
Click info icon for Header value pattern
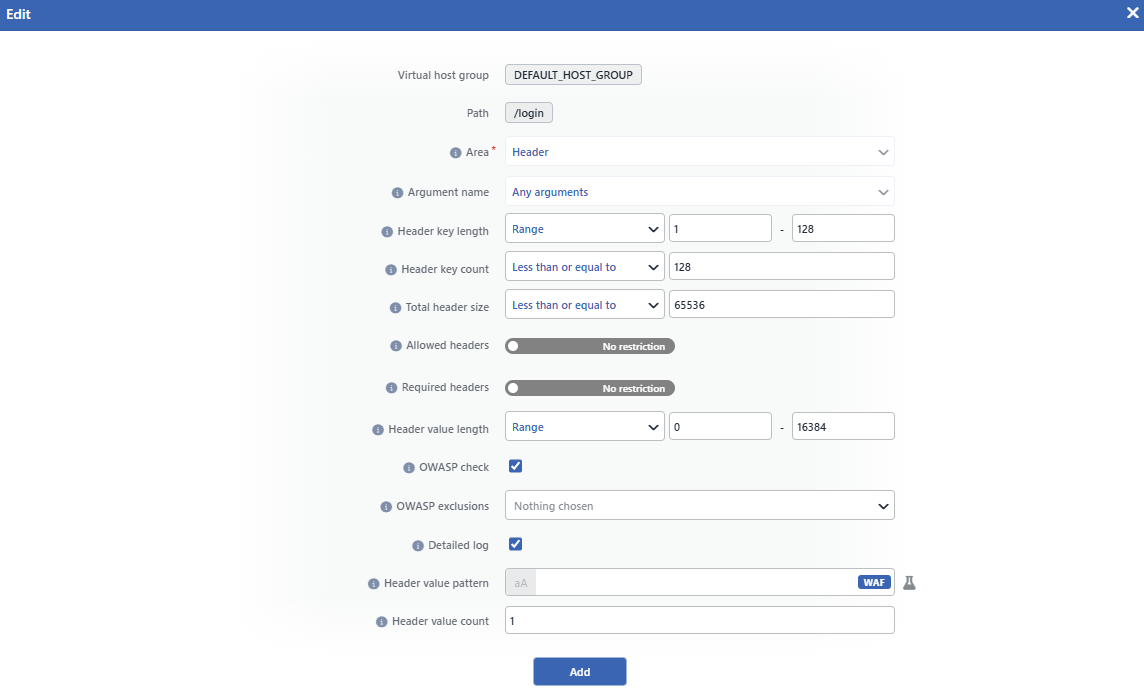pos(373,583)
